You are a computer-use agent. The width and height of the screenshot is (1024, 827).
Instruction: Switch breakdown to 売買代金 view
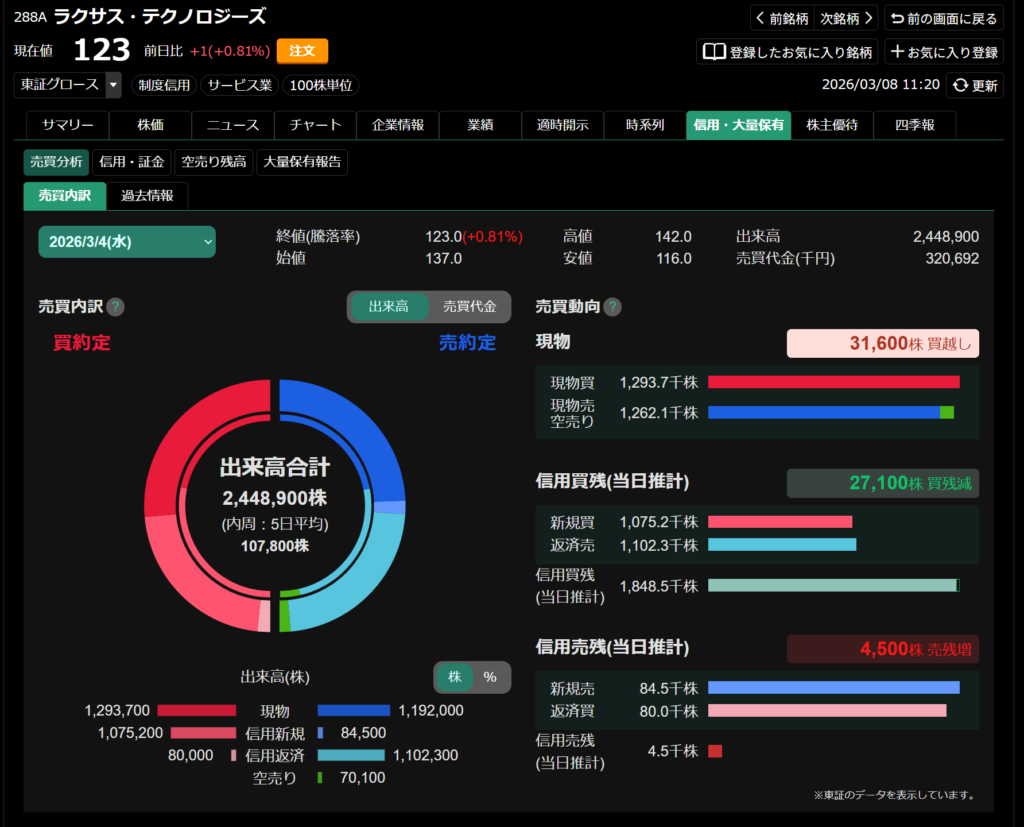coord(469,307)
